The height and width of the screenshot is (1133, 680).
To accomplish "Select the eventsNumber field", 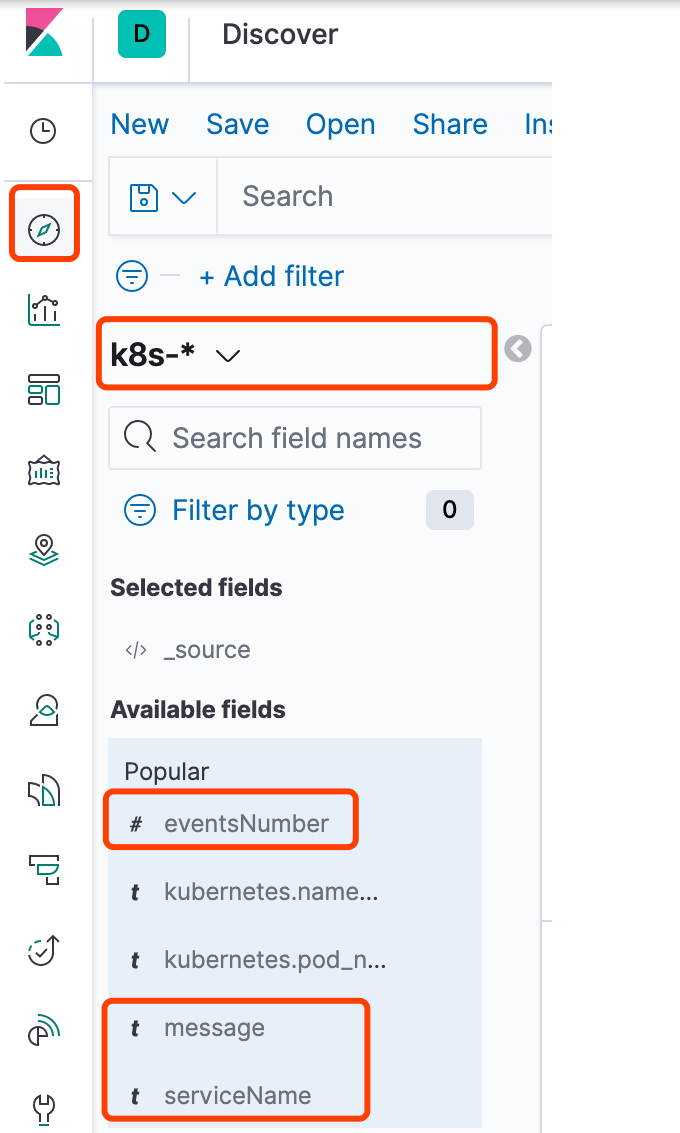I will pos(231,823).
